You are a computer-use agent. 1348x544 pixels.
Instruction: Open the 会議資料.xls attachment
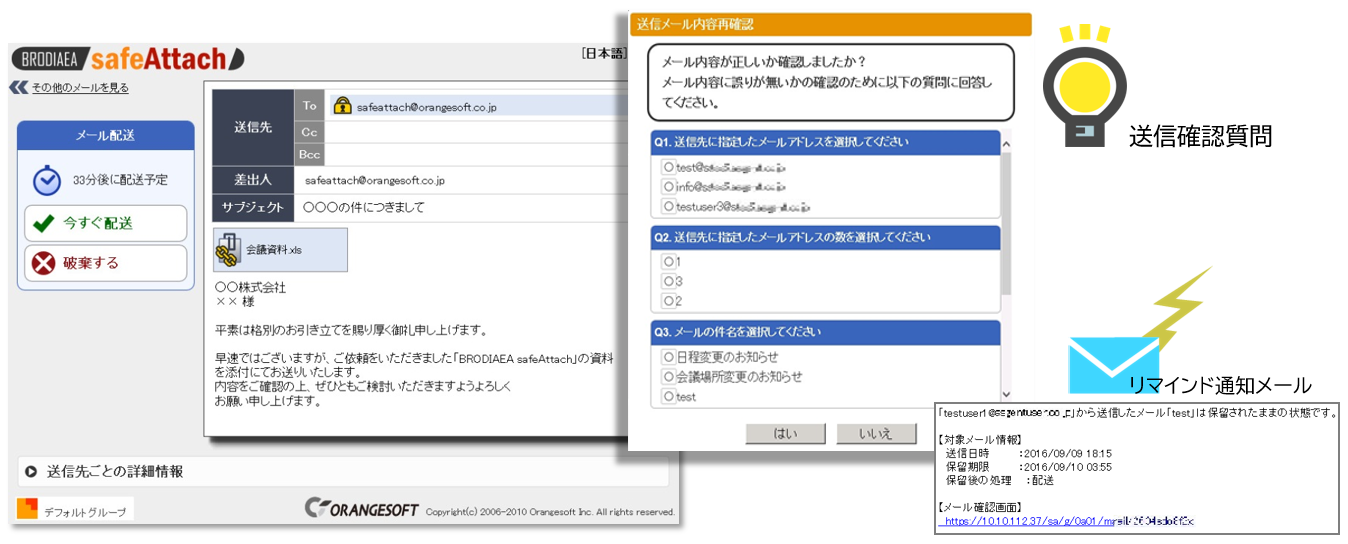(x=281, y=250)
